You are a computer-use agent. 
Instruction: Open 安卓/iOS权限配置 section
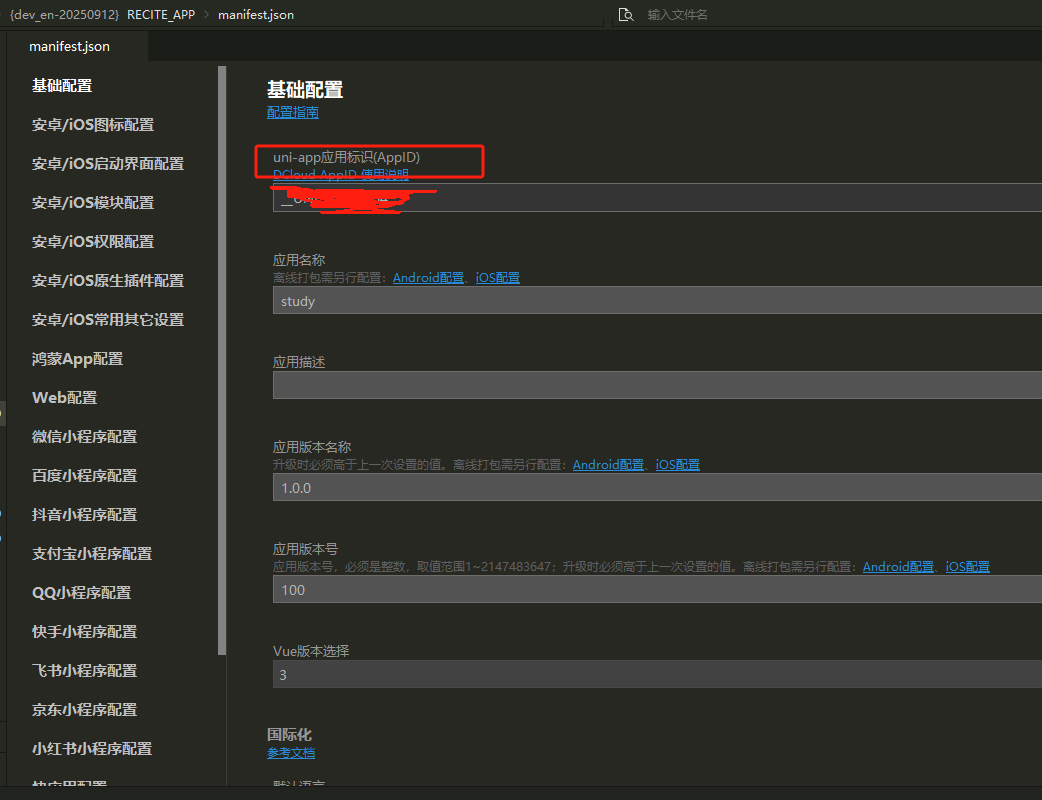click(93, 242)
